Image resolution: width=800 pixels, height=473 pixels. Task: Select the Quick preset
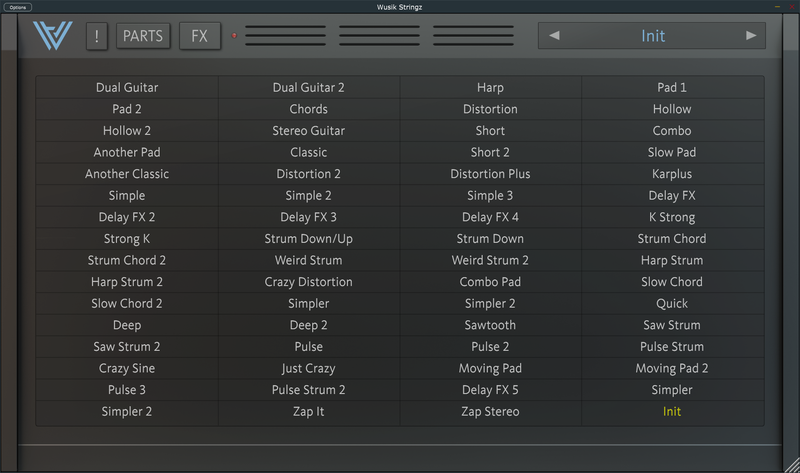(x=672, y=303)
